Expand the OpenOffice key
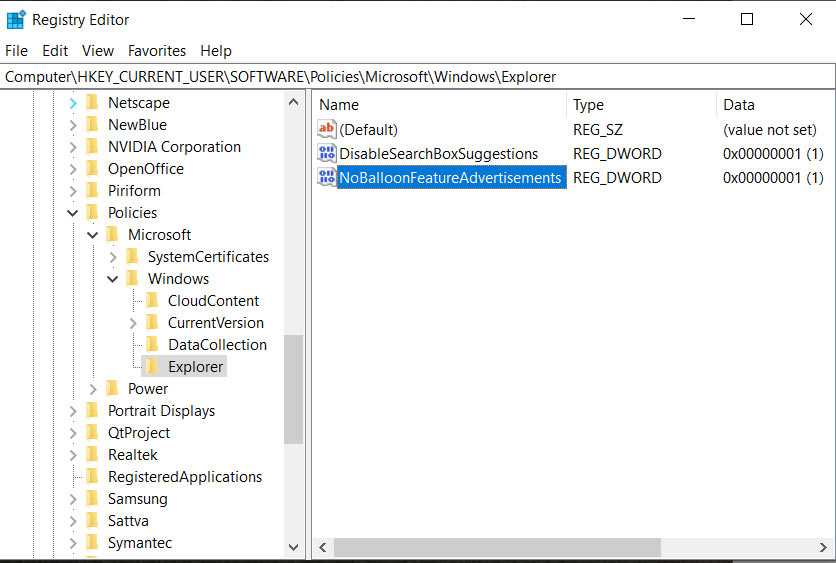 (73, 169)
